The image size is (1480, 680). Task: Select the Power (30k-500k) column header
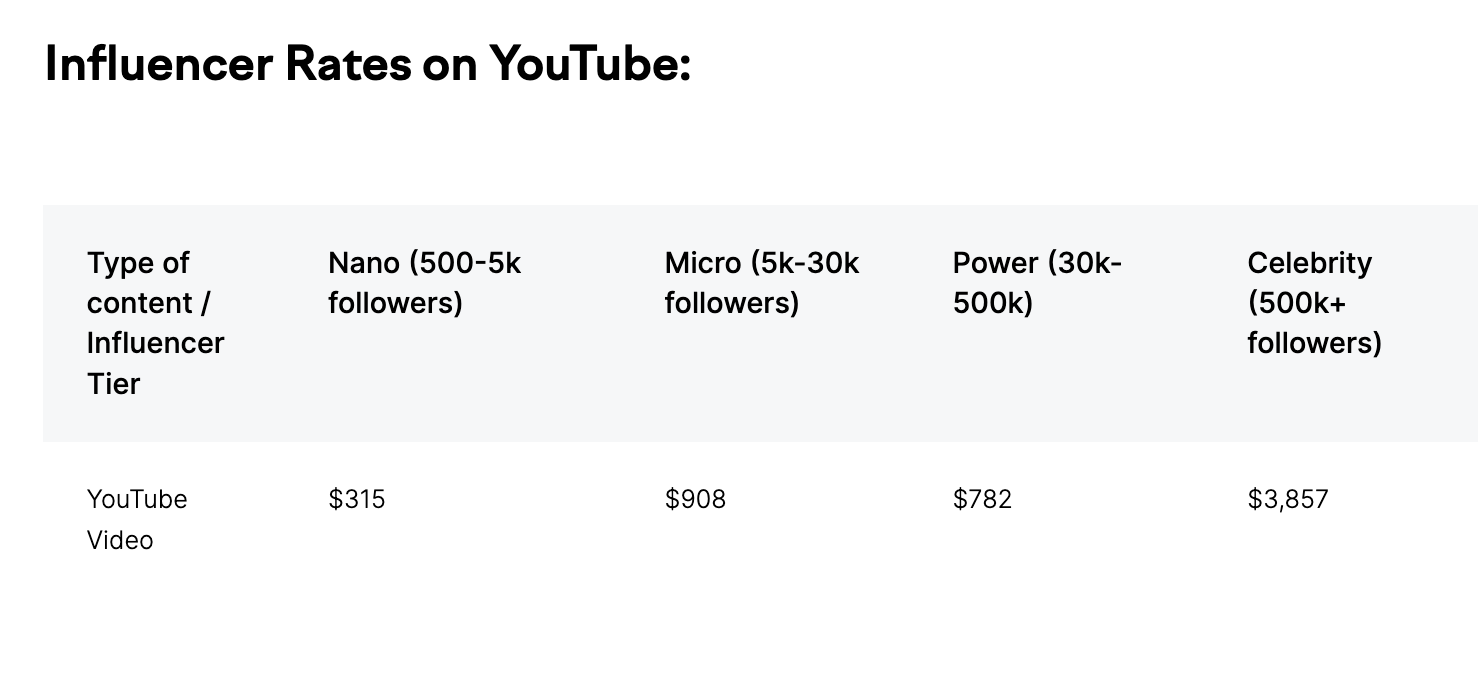(x=1037, y=282)
